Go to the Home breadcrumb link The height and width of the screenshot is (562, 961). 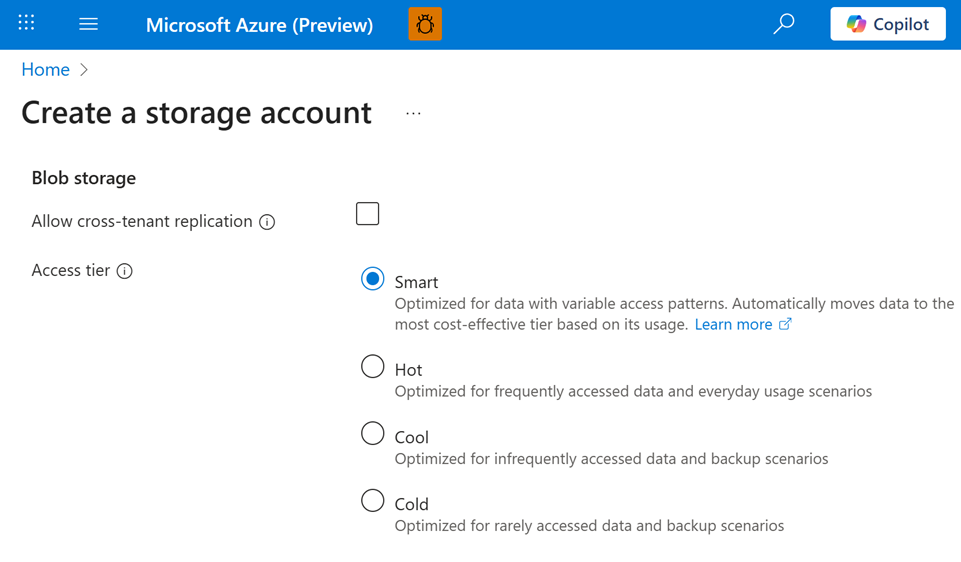tap(45, 69)
